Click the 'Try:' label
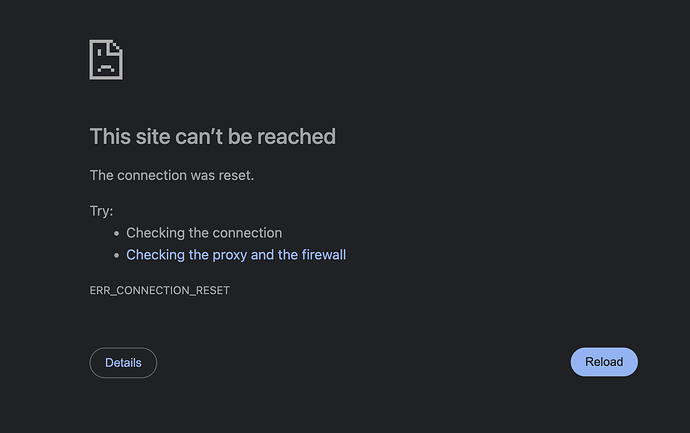The width and height of the screenshot is (690, 433). [x=101, y=211]
